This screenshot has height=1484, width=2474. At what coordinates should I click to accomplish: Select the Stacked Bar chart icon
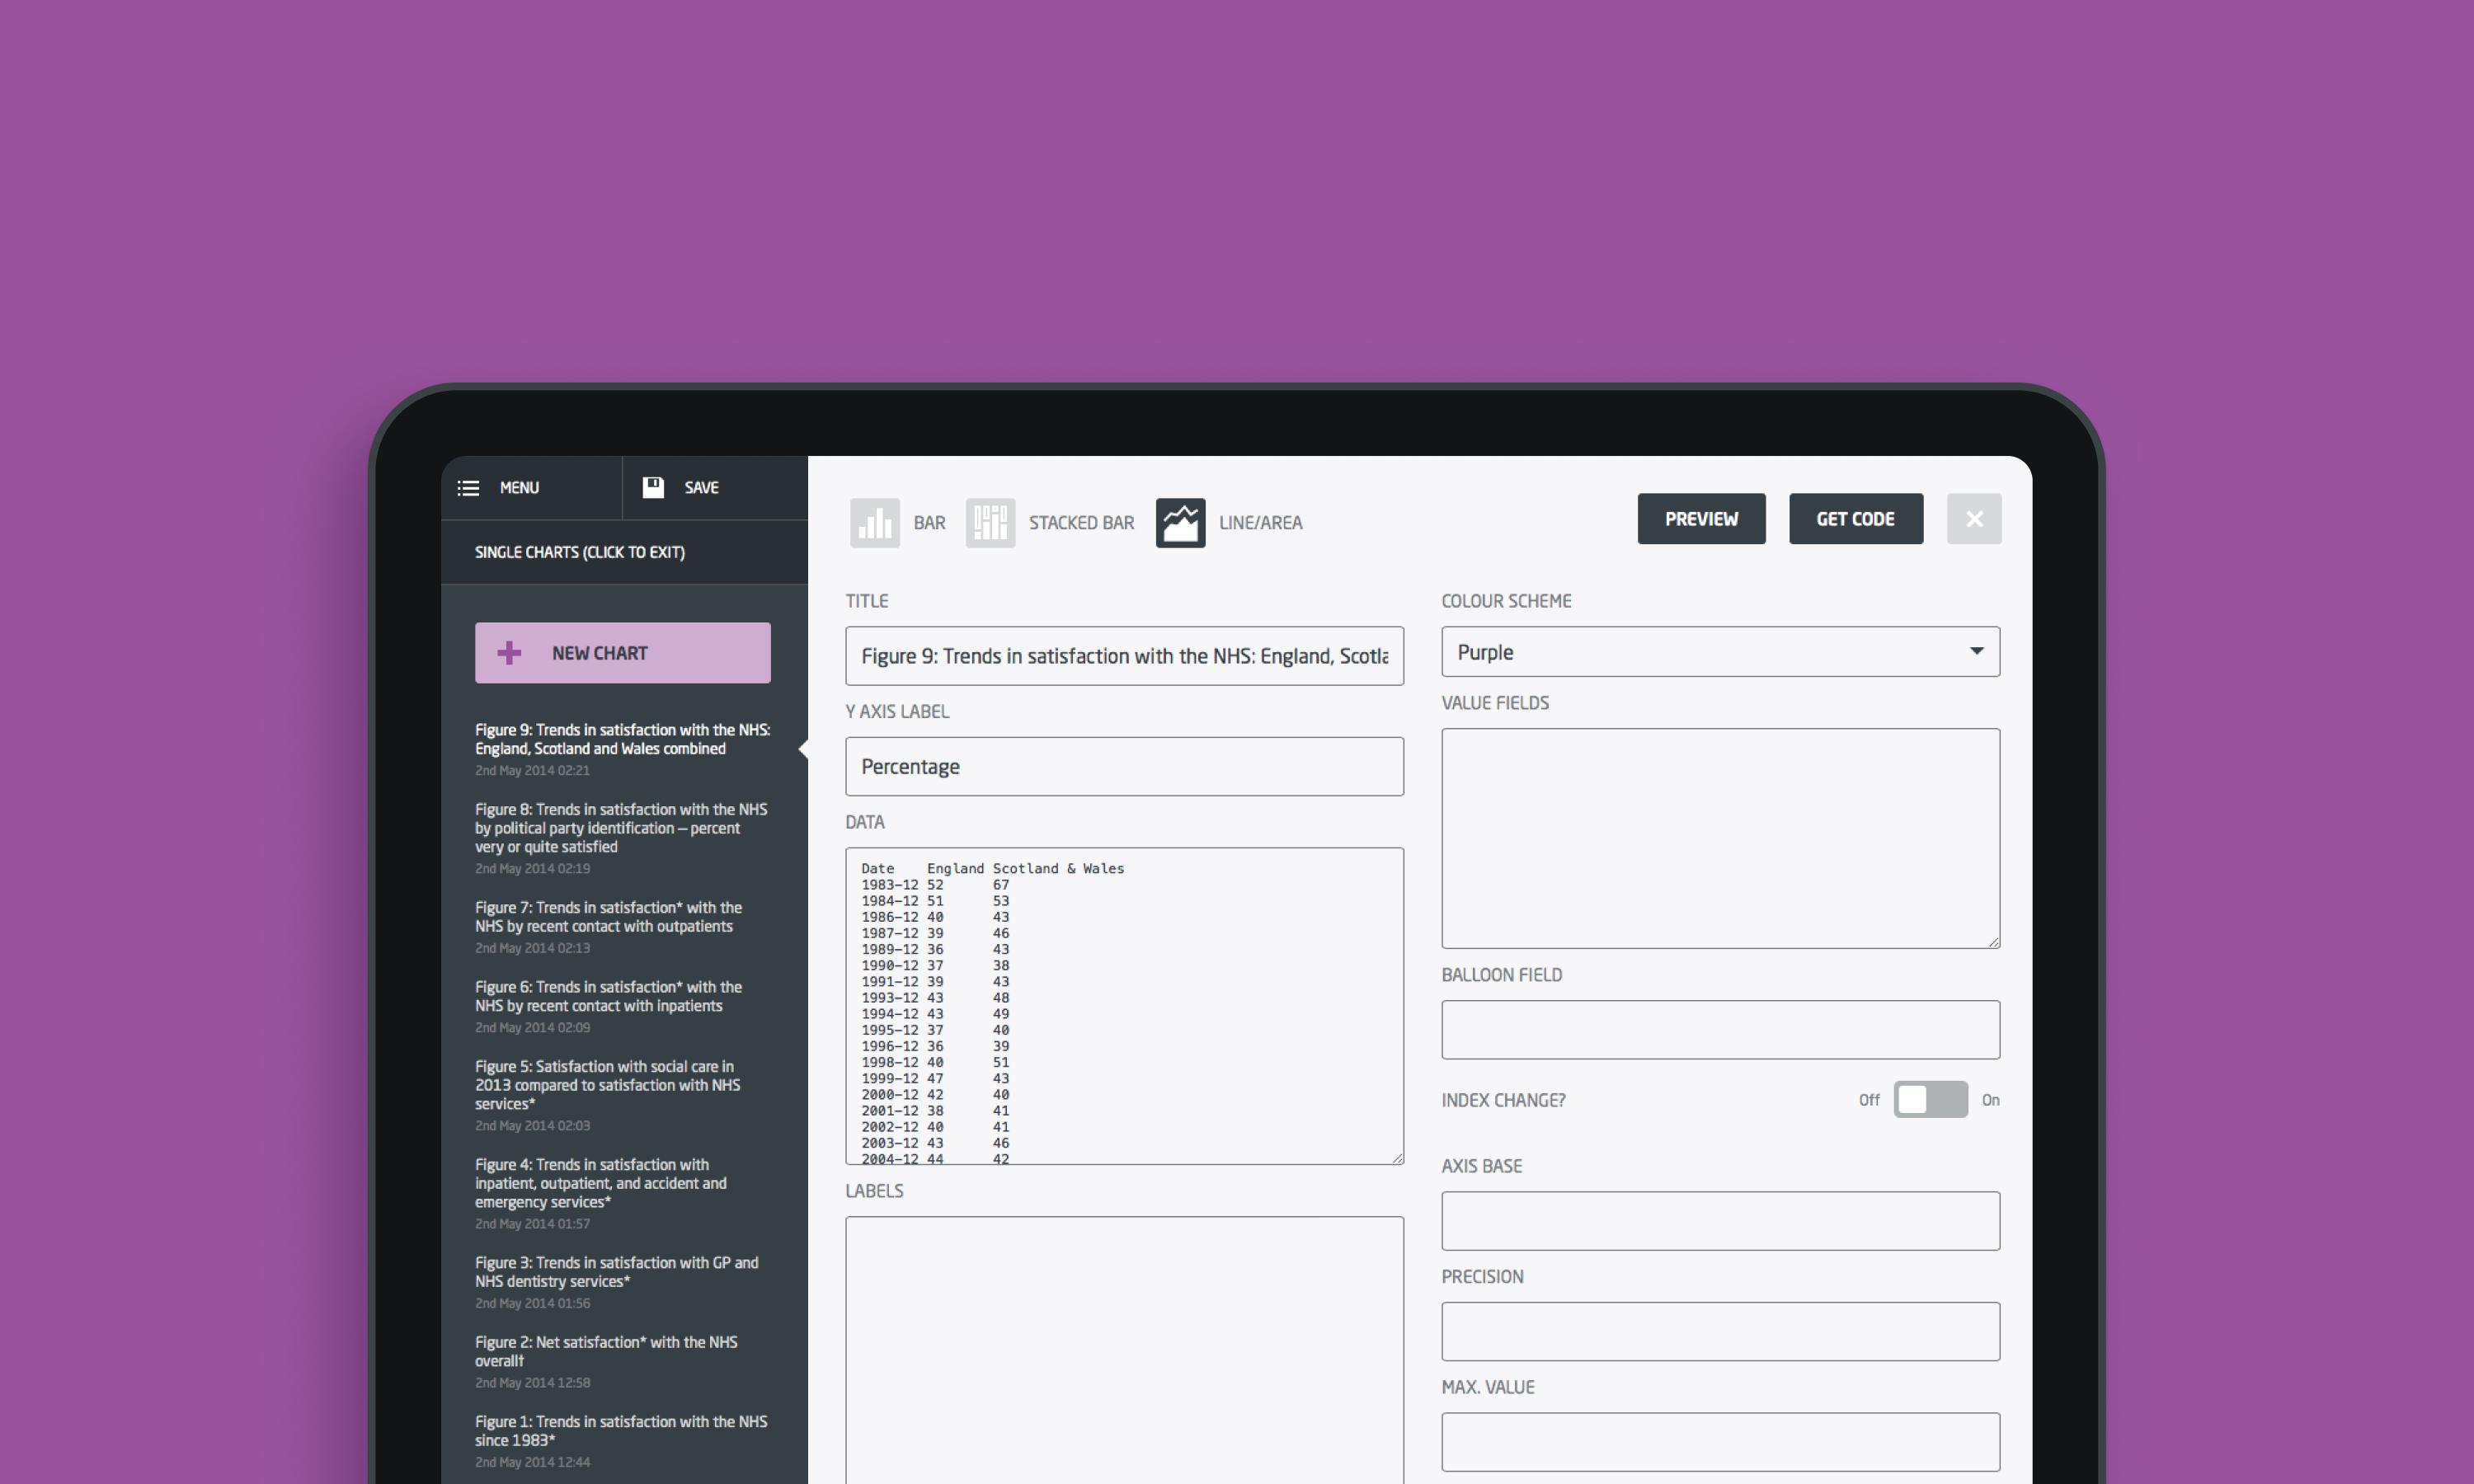click(990, 522)
